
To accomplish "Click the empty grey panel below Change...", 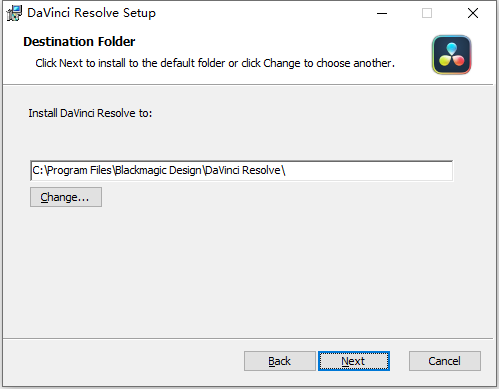I will point(248,272).
